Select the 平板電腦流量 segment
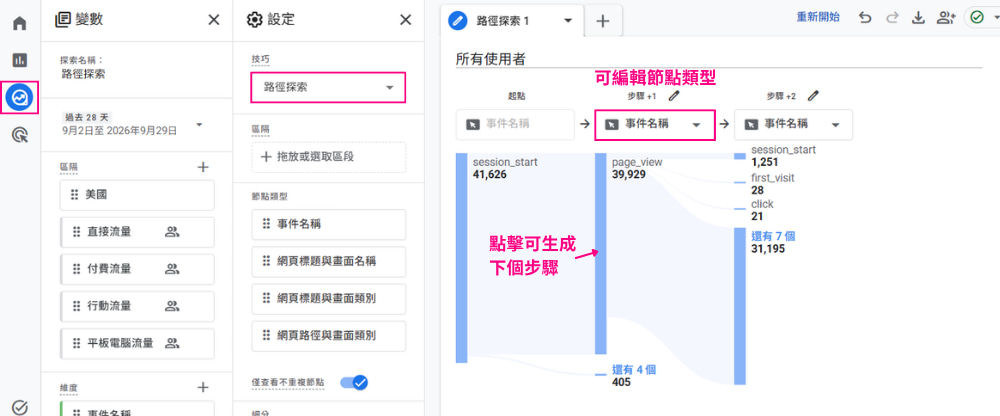1000x416 pixels. tap(137, 343)
